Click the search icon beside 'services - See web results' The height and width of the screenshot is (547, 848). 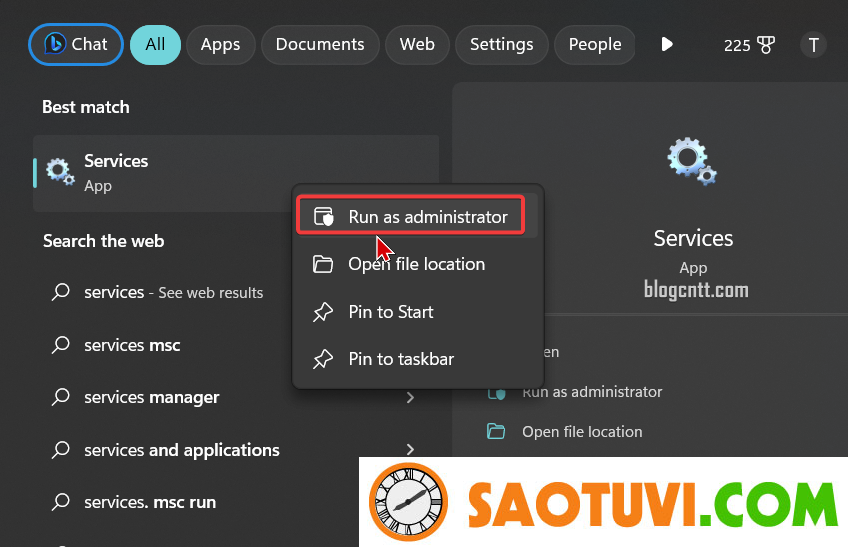click(61, 292)
